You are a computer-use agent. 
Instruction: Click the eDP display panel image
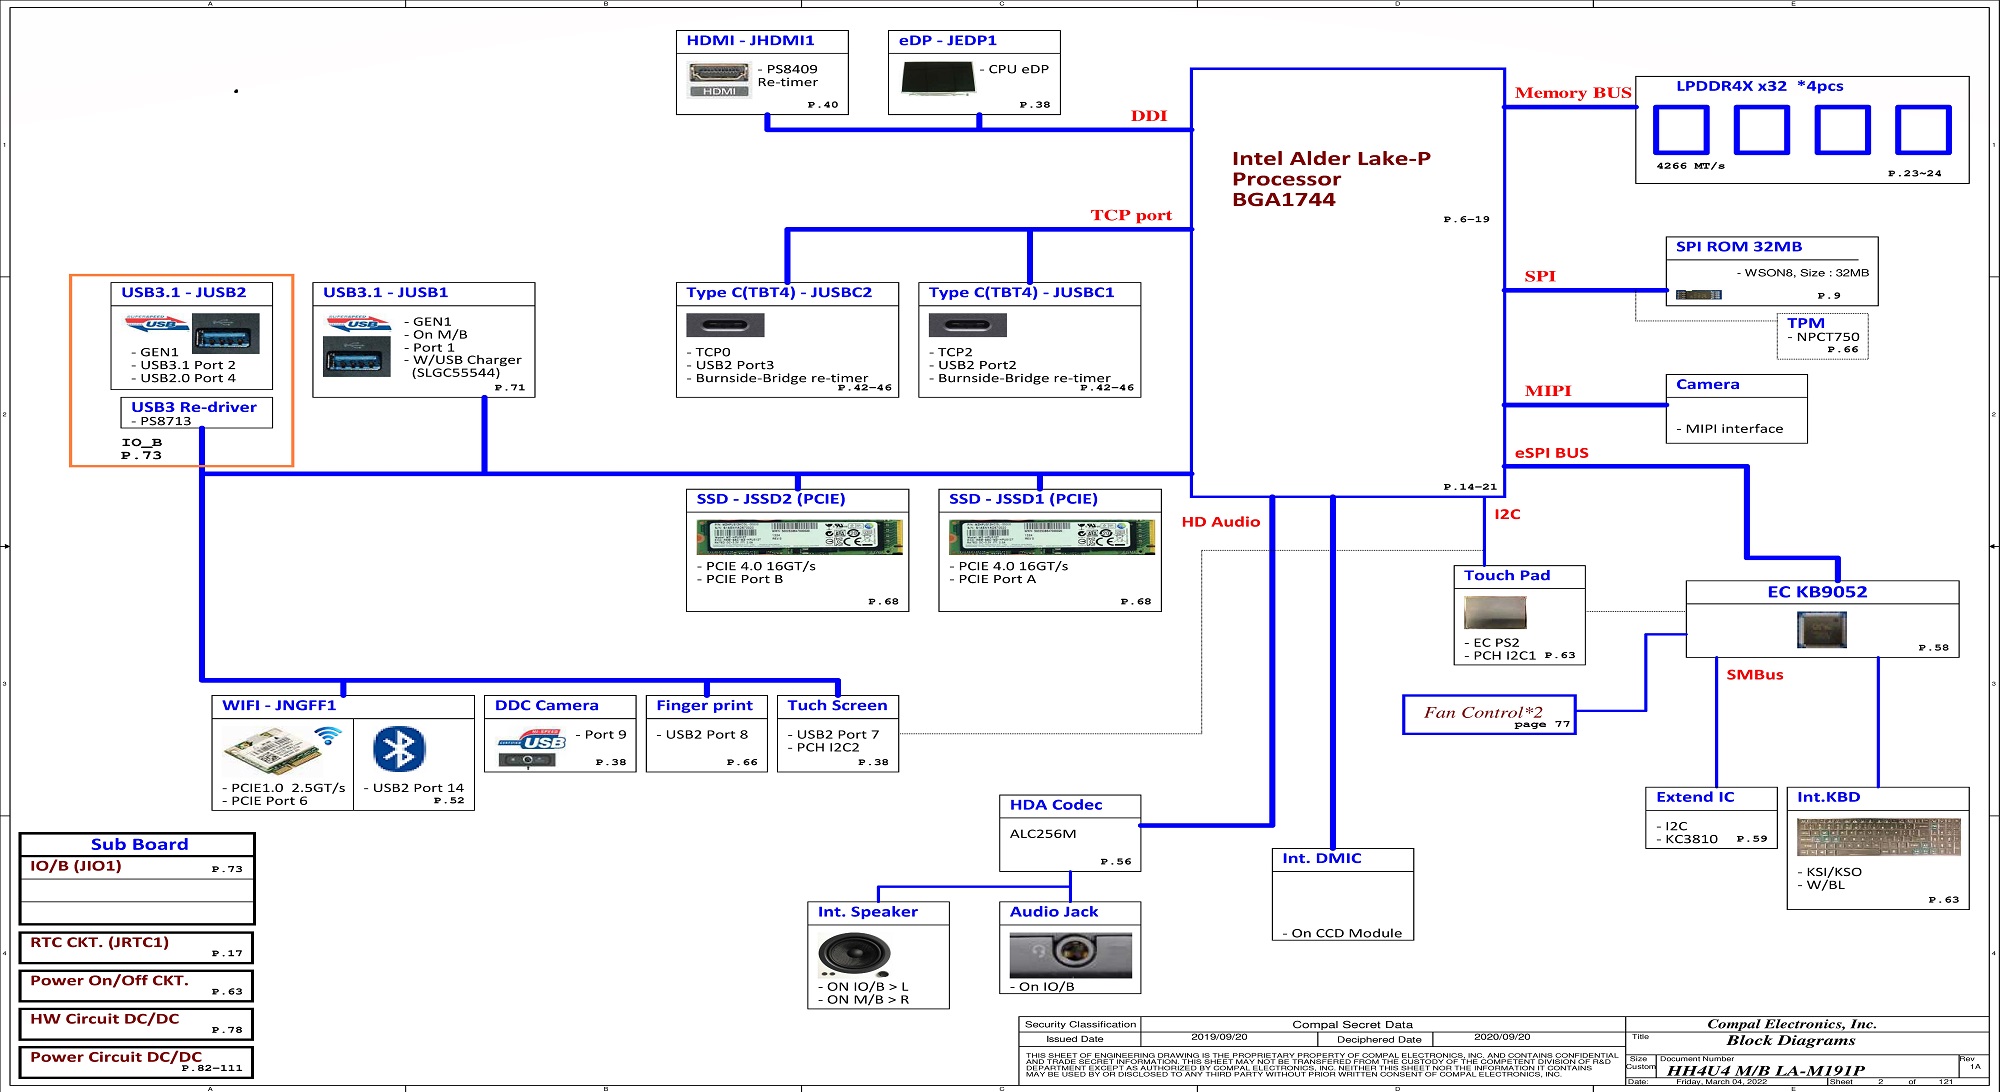tap(938, 78)
